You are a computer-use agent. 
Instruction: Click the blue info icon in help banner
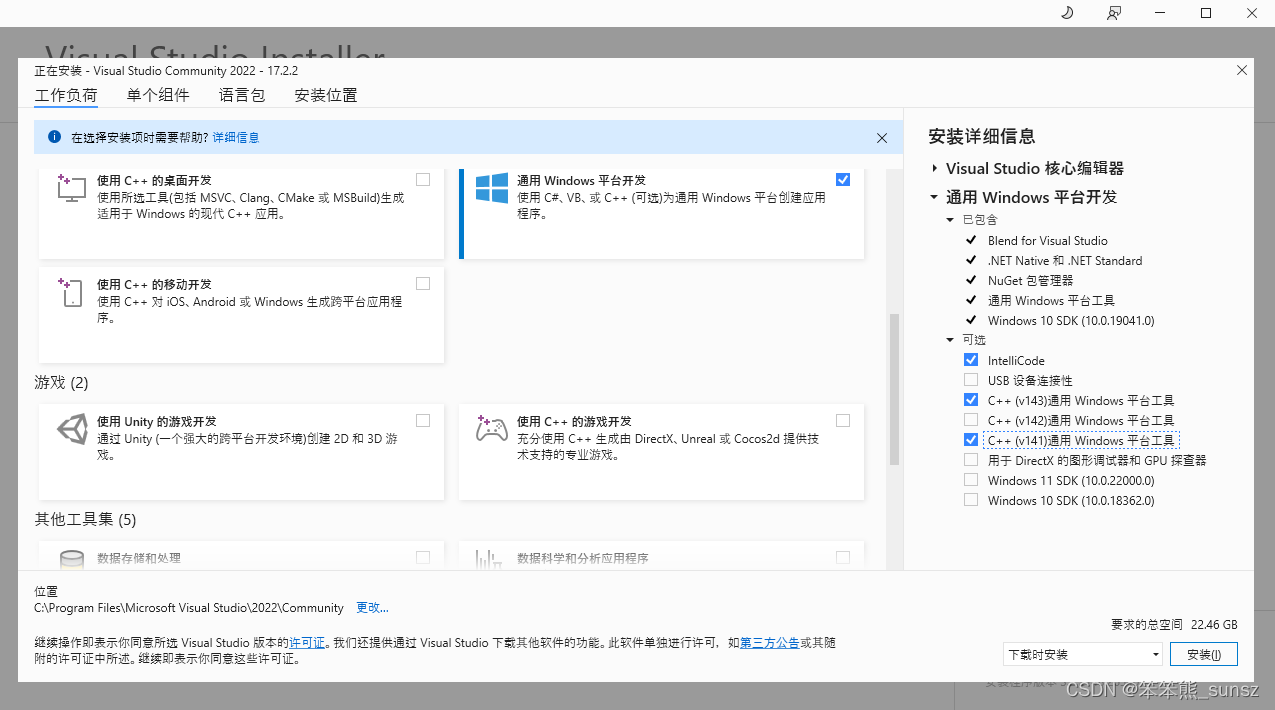(x=55, y=137)
